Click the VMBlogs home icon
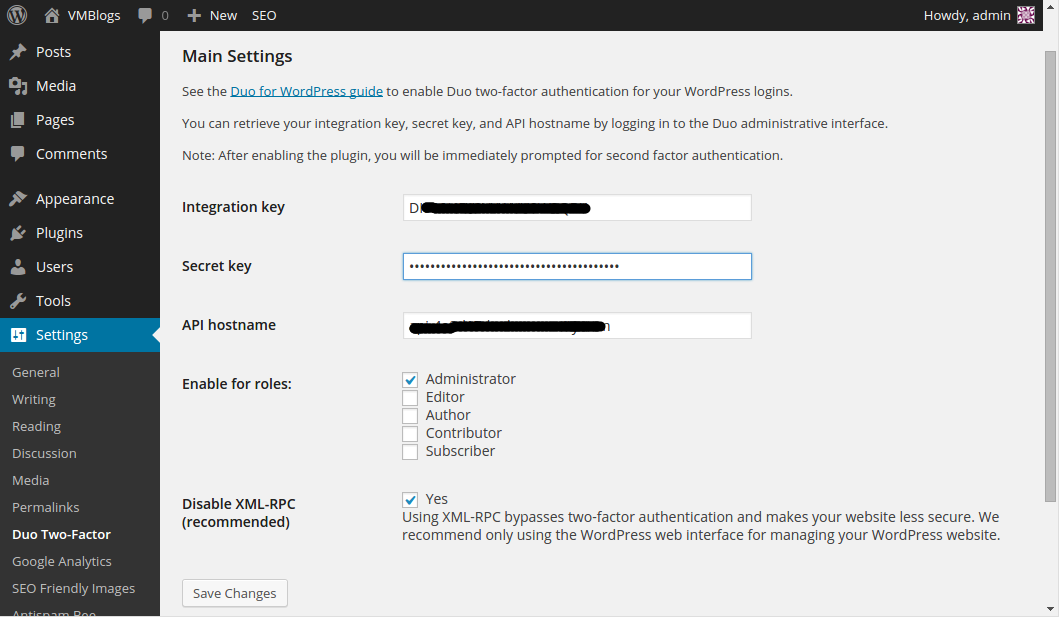 pos(52,15)
